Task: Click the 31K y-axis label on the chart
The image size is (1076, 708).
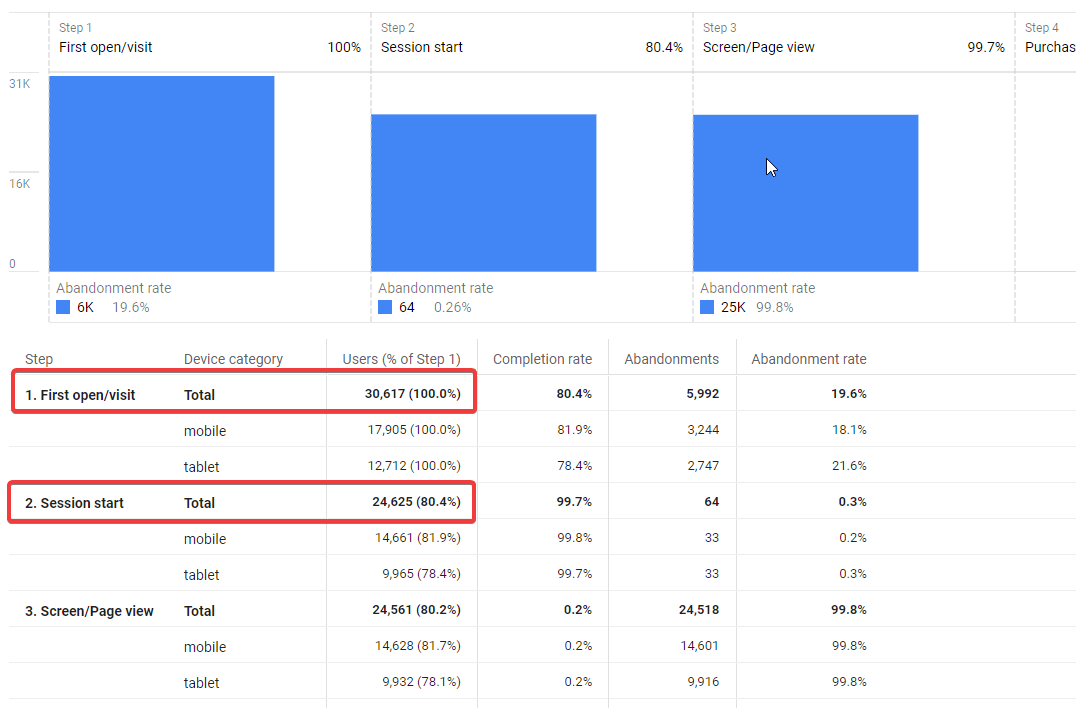Action: click(19, 84)
